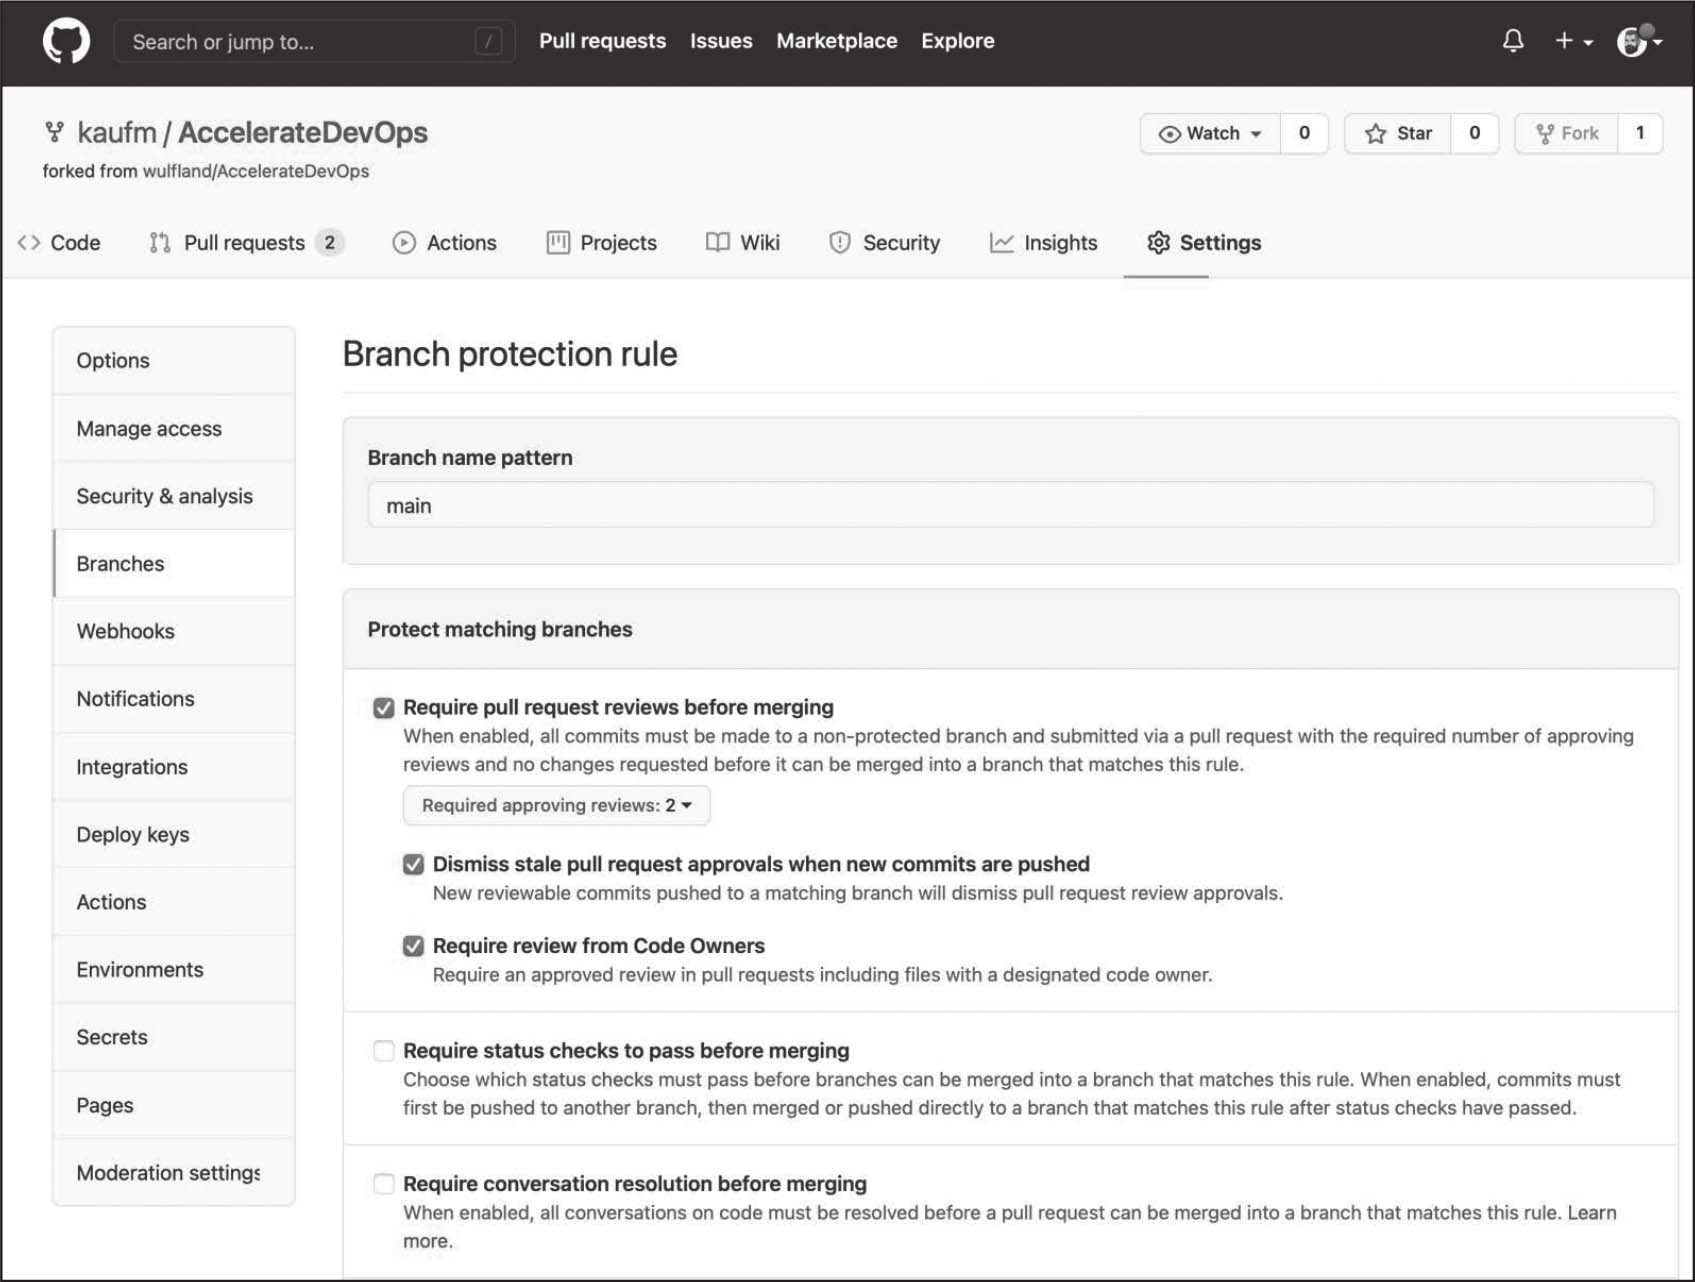This screenshot has width=1695, height=1282.
Task: Open the user avatar menu
Action: [1637, 41]
